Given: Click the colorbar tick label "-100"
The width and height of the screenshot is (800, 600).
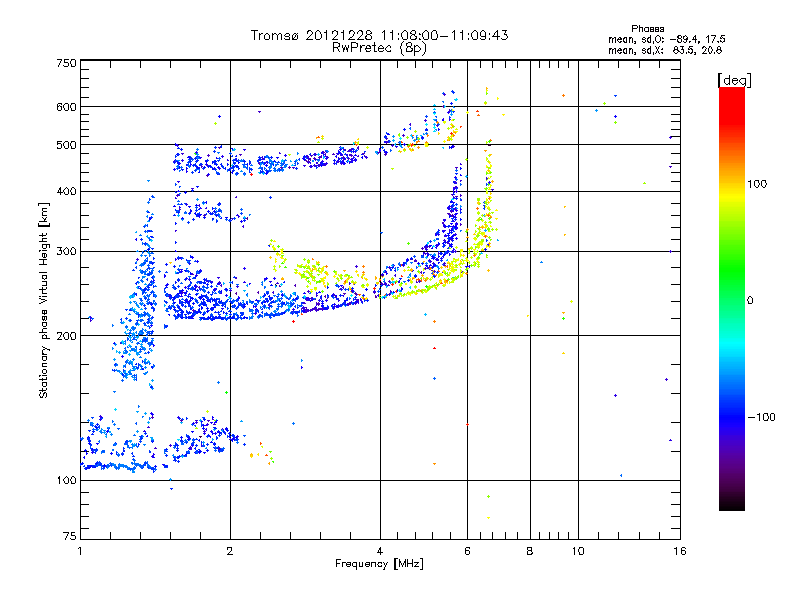Looking at the screenshot, I should coord(761,417).
